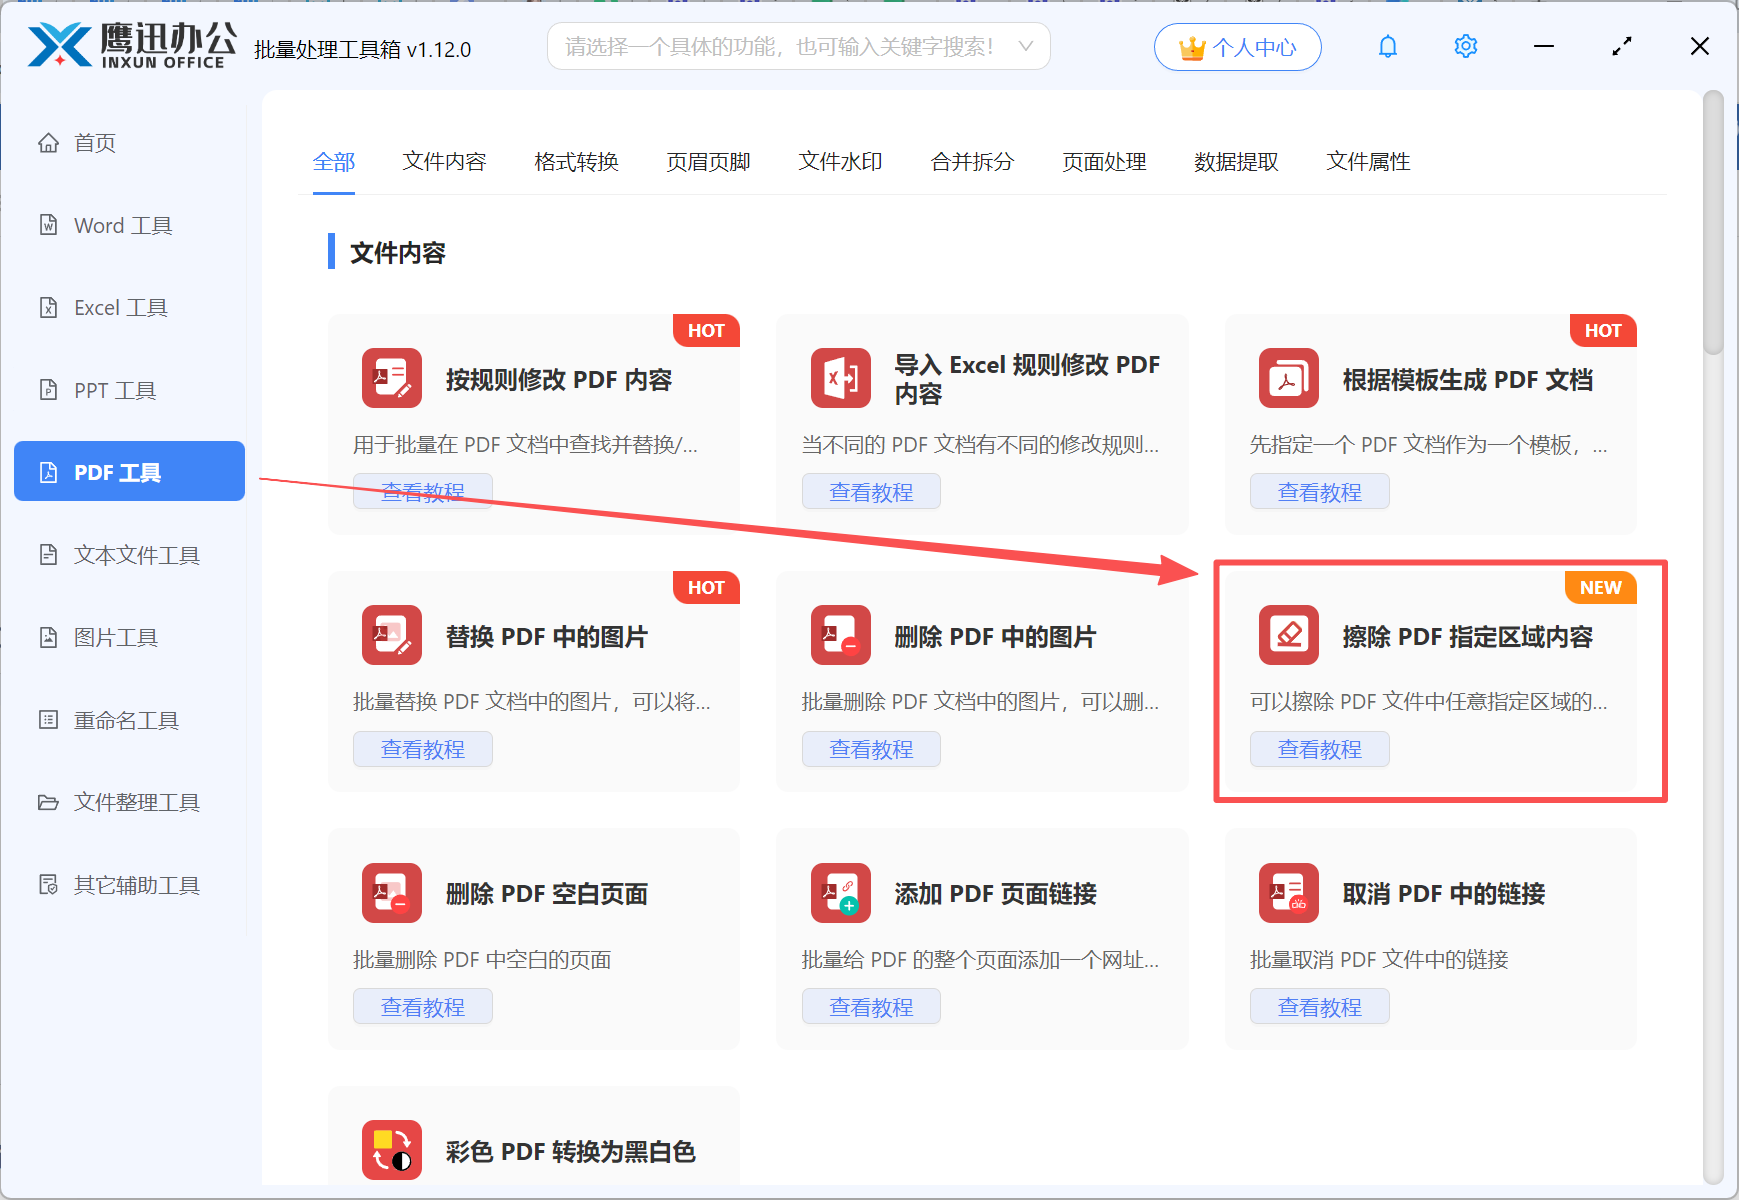
Task: Open 其它辅助工具 in the sidebar
Action: click(x=129, y=885)
